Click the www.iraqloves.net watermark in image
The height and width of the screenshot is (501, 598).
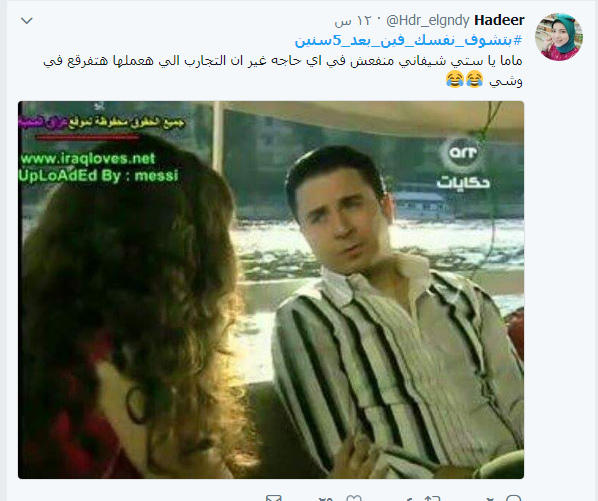(x=88, y=159)
